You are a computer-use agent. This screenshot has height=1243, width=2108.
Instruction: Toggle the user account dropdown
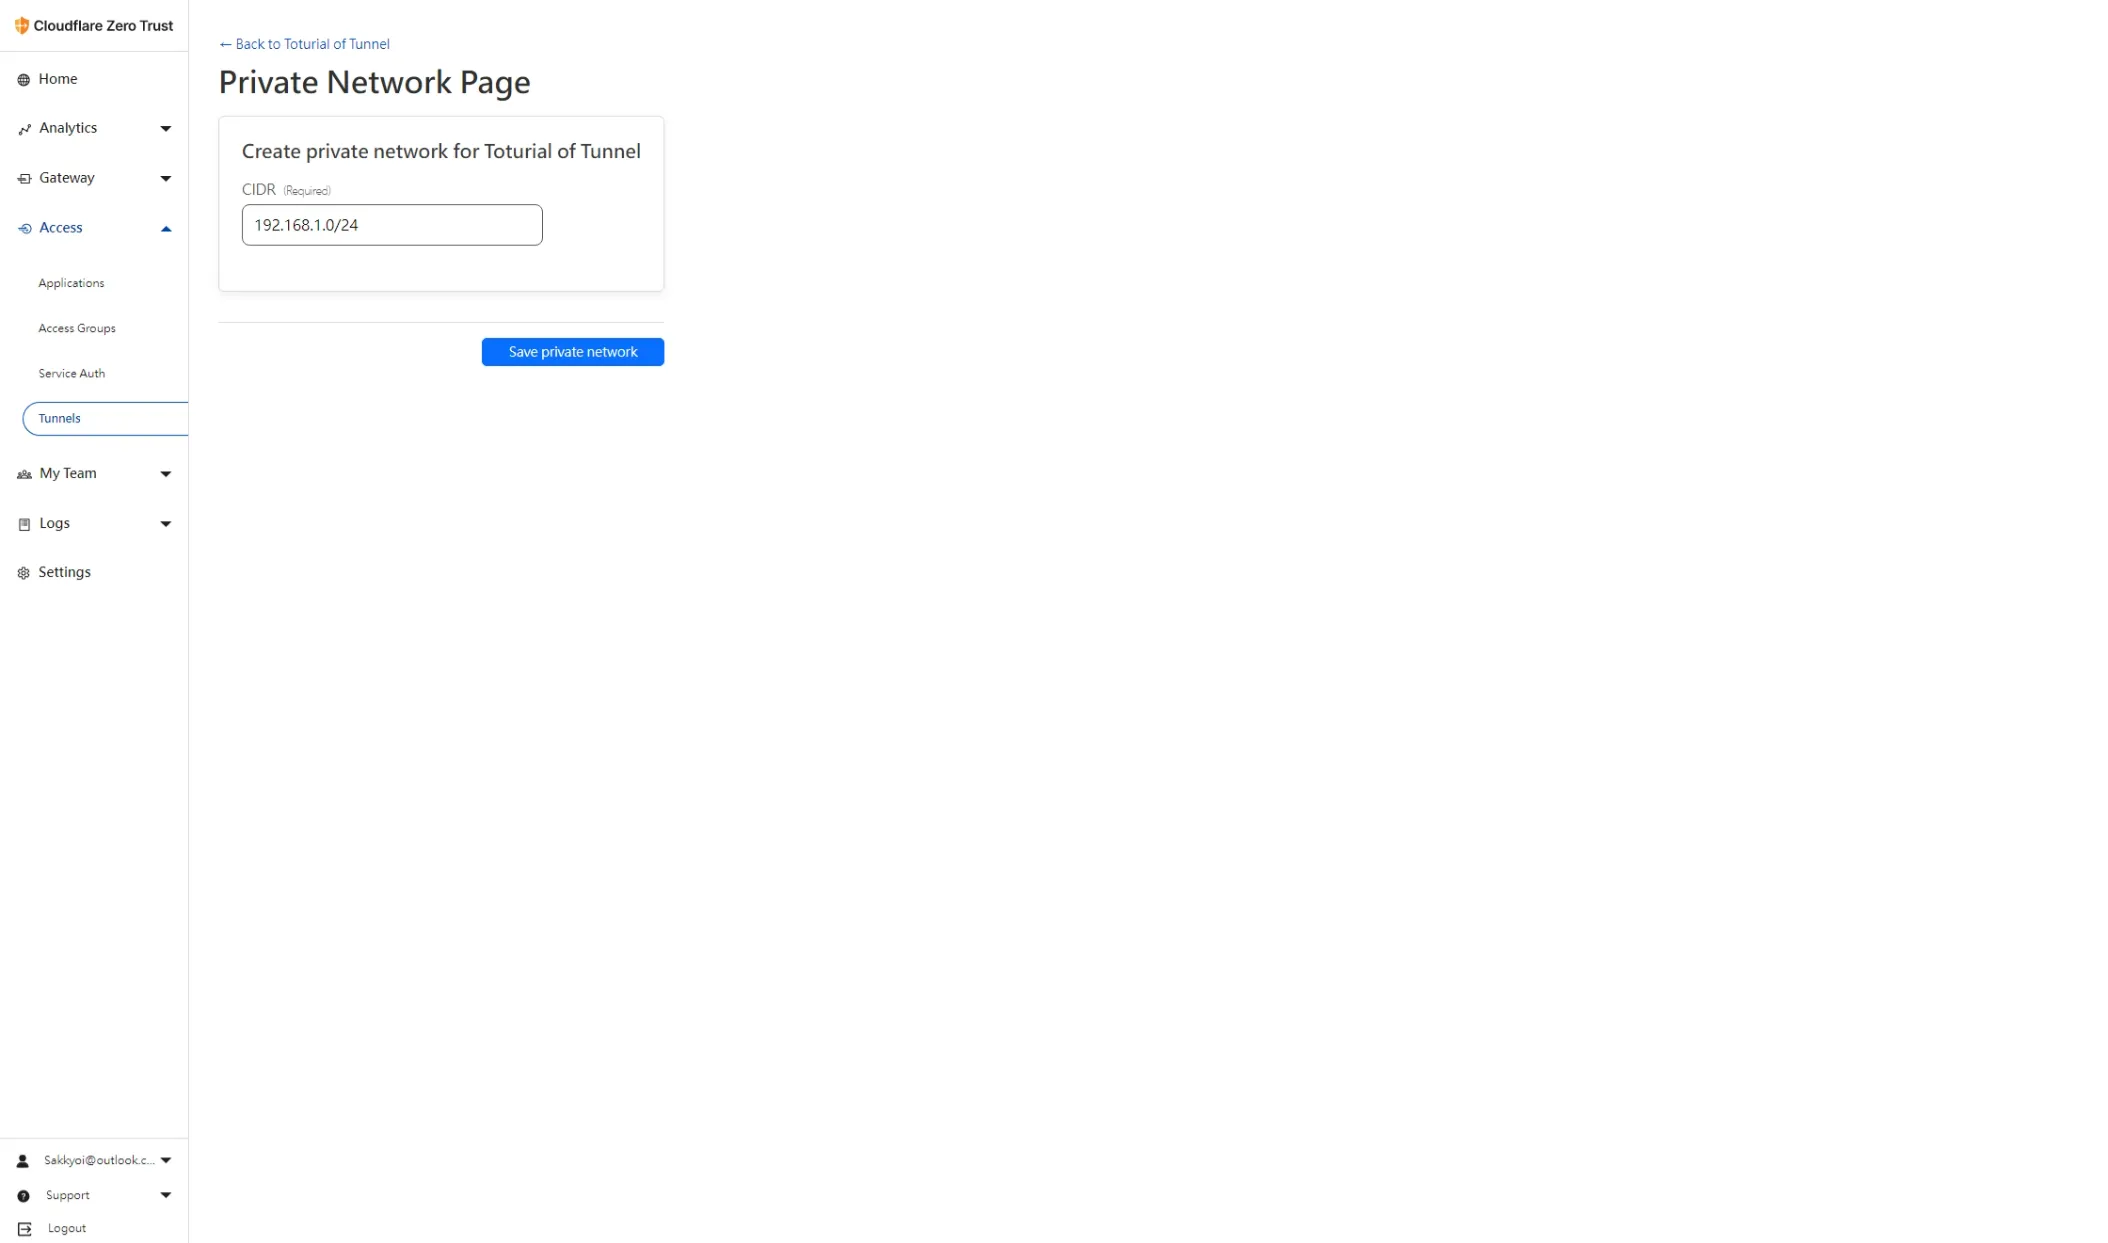click(x=166, y=1159)
